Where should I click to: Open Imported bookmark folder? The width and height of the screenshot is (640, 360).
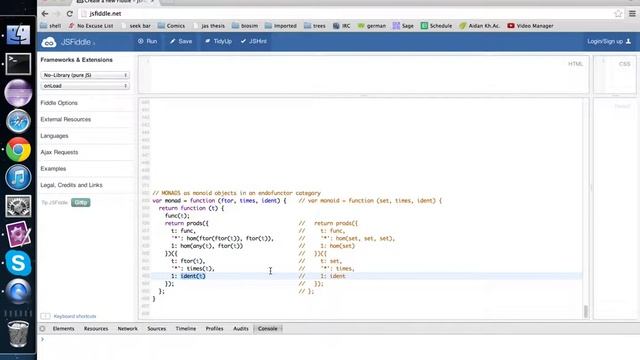[x=281, y=26]
